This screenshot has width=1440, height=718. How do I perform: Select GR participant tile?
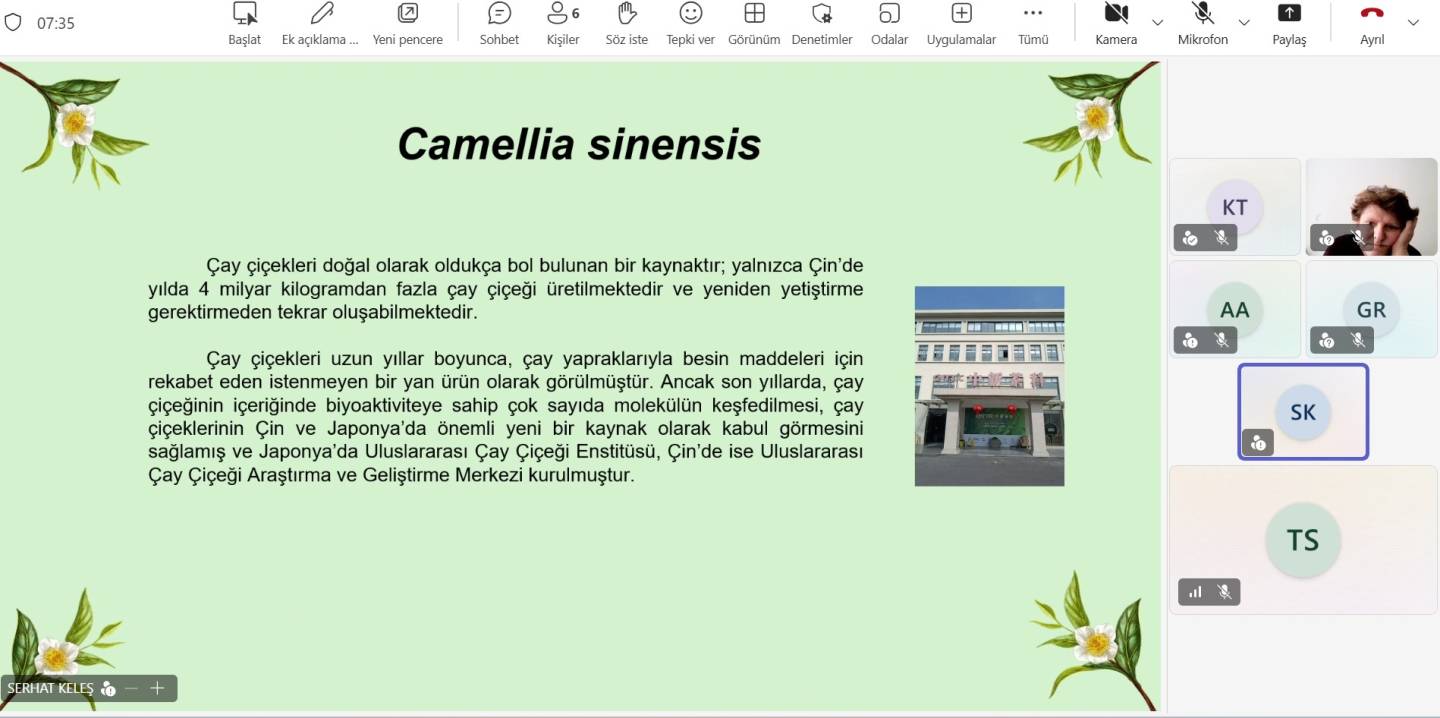pos(1372,309)
